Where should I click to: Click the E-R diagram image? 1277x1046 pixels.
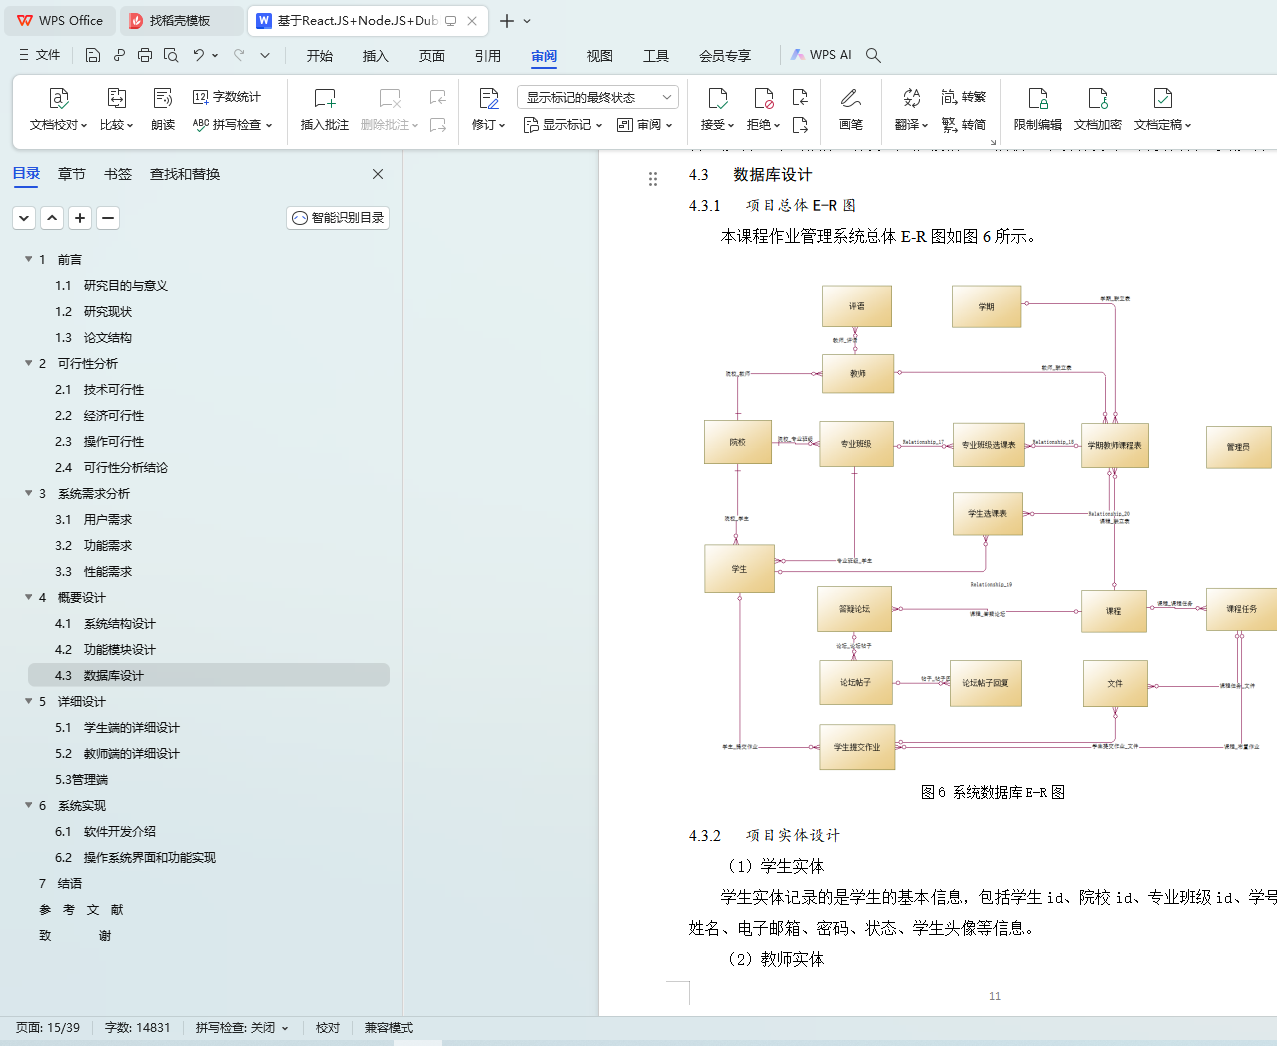click(988, 526)
